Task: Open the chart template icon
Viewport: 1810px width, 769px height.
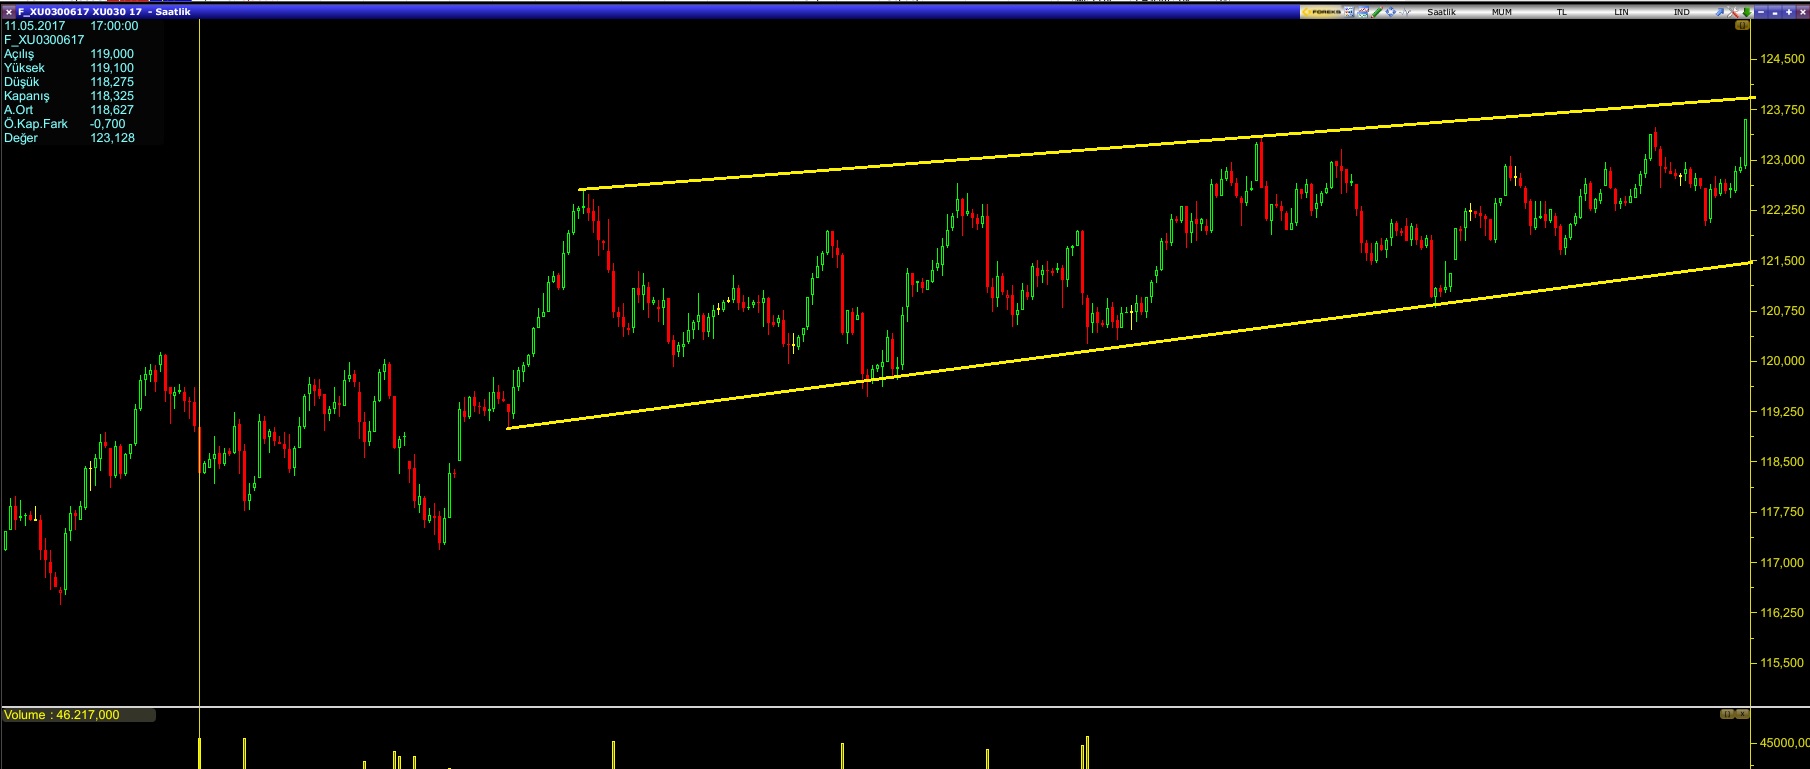Action: (x=1363, y=12)
